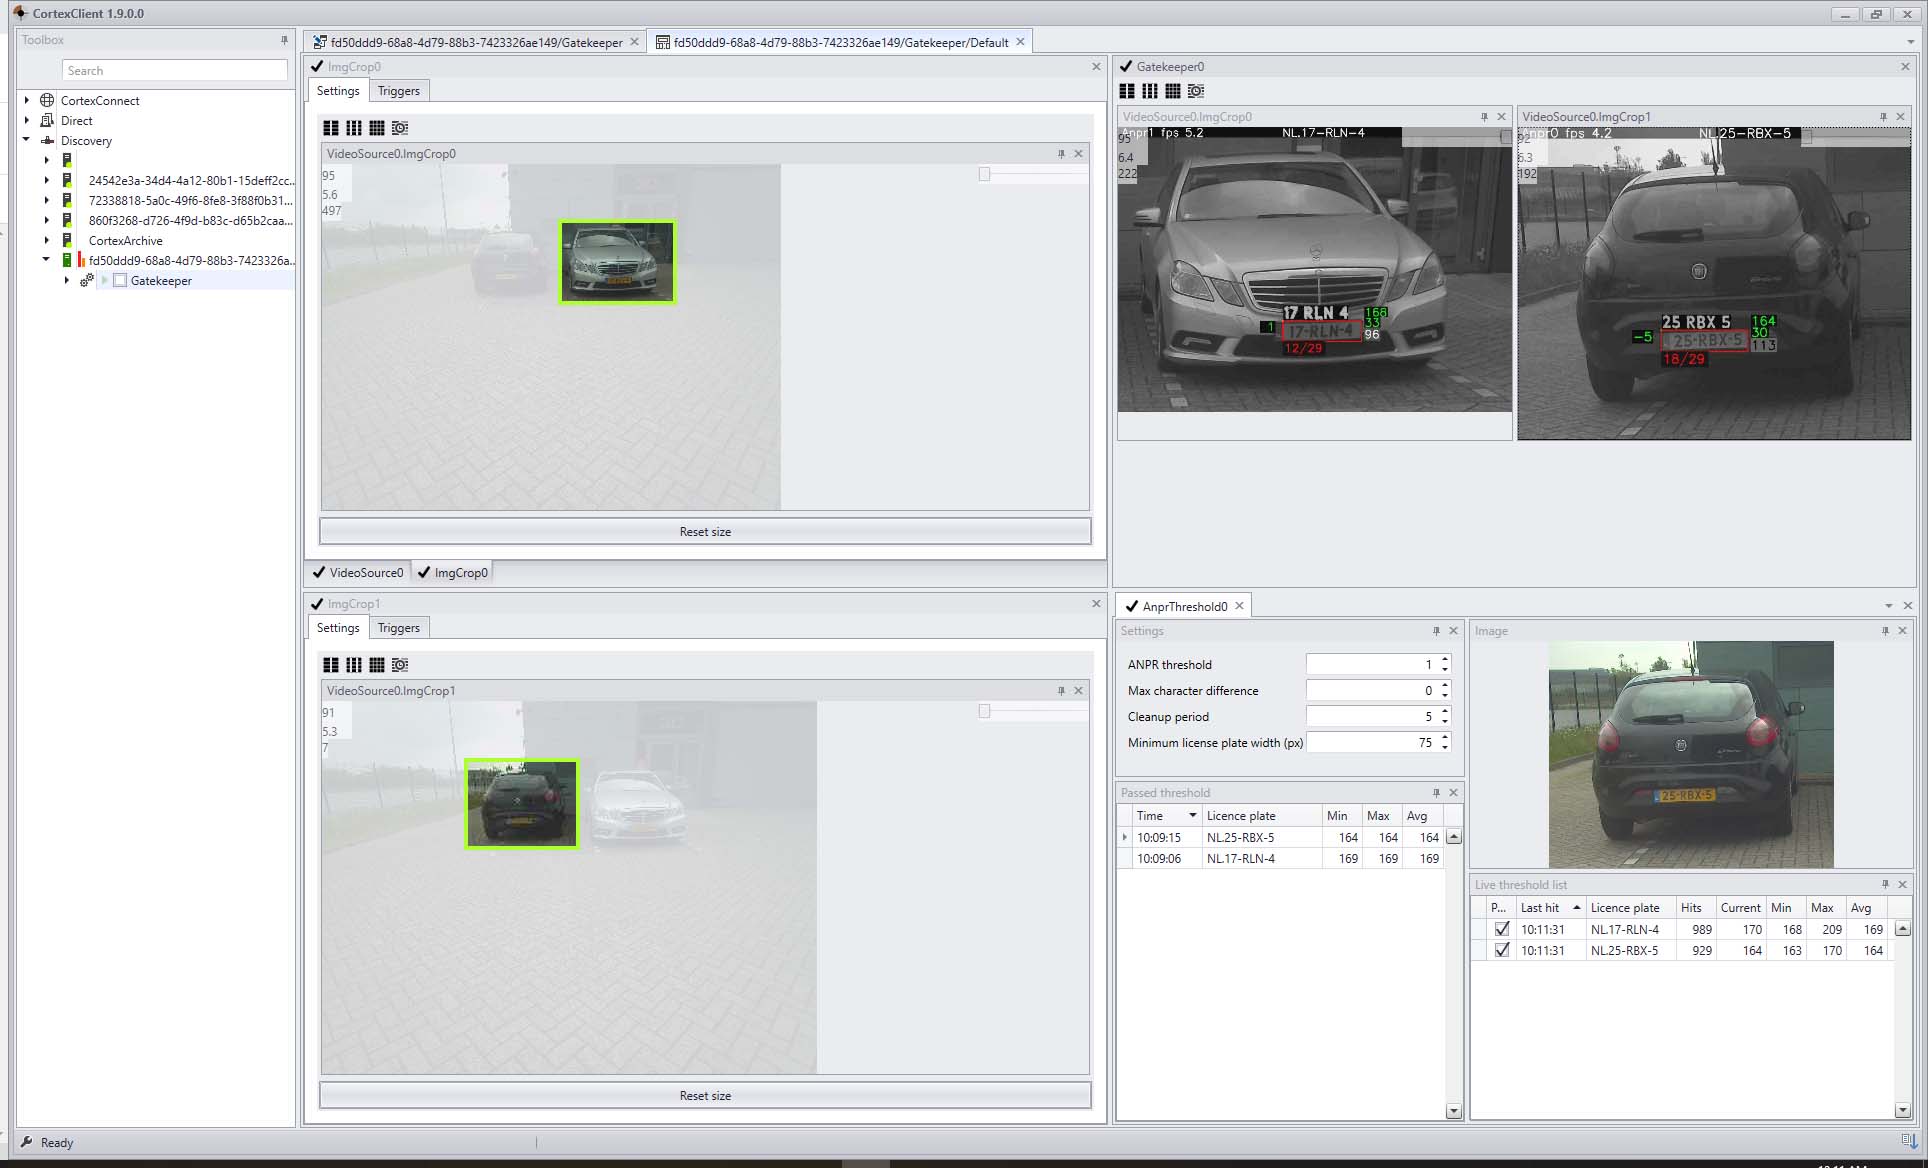Close the AnprThreshold0 tab
The image size is (1928, 1168).
click(1239, 606)
